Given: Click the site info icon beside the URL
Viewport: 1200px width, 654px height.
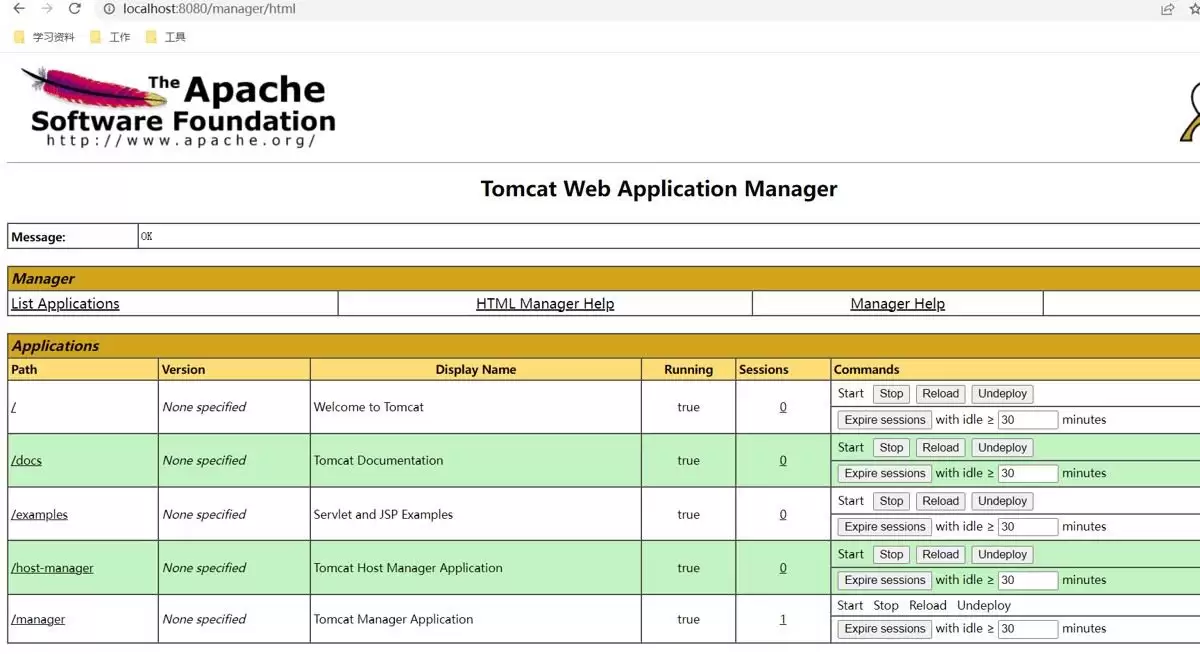Looking at the screenshot, I should point(110,9).
